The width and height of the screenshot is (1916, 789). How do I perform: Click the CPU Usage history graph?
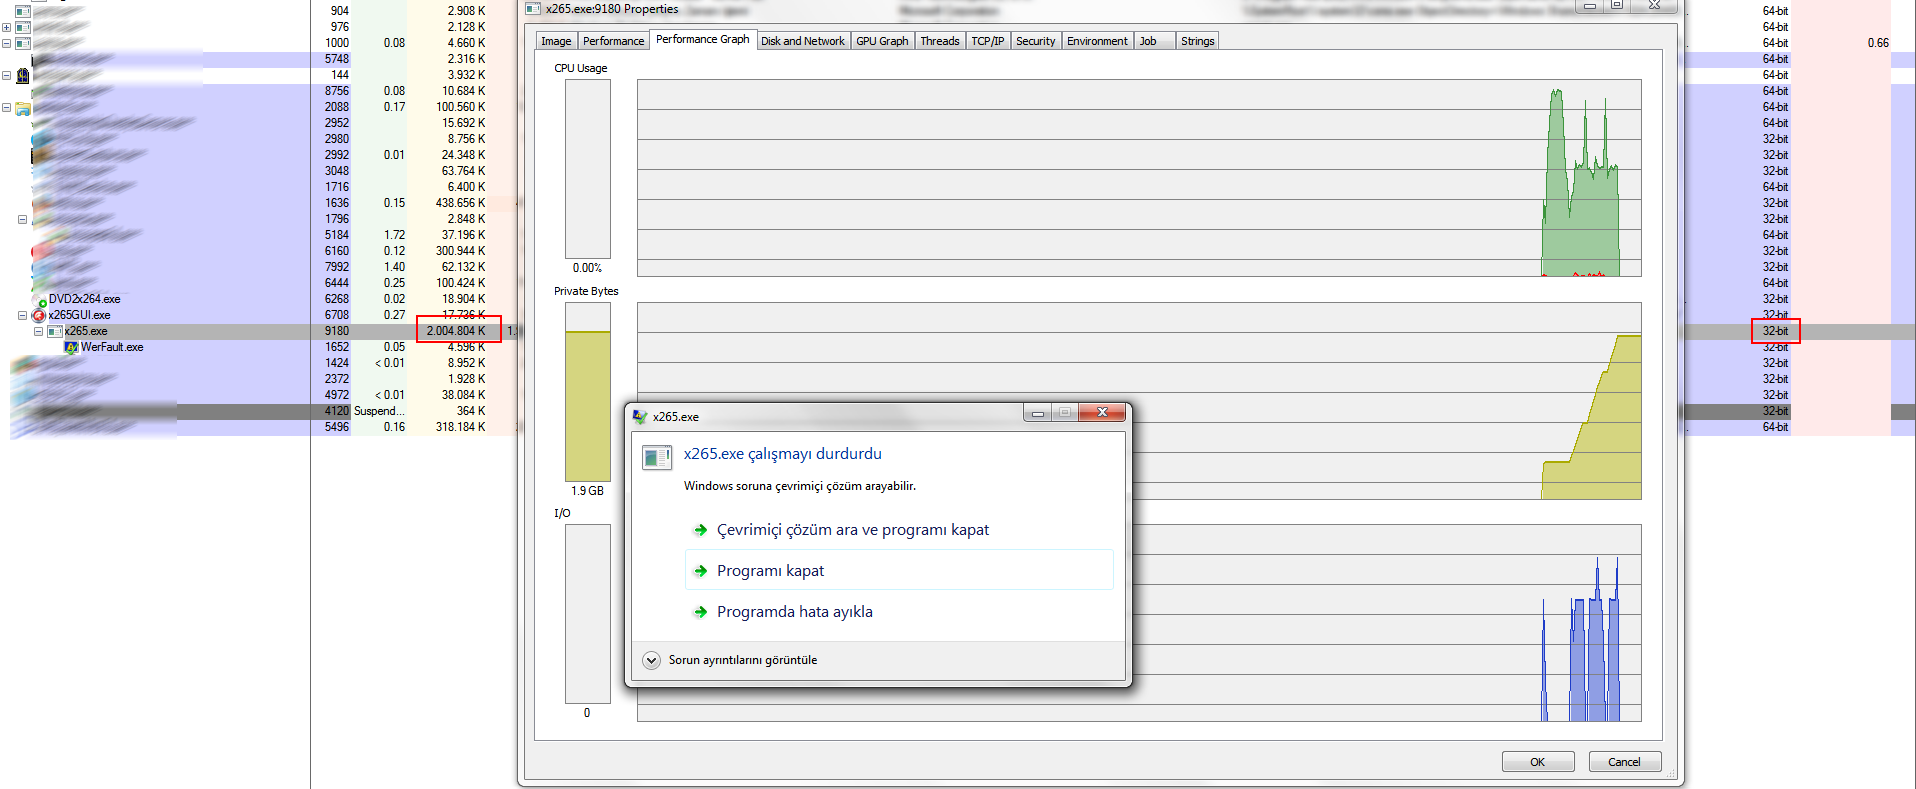tap(1139, 178)
